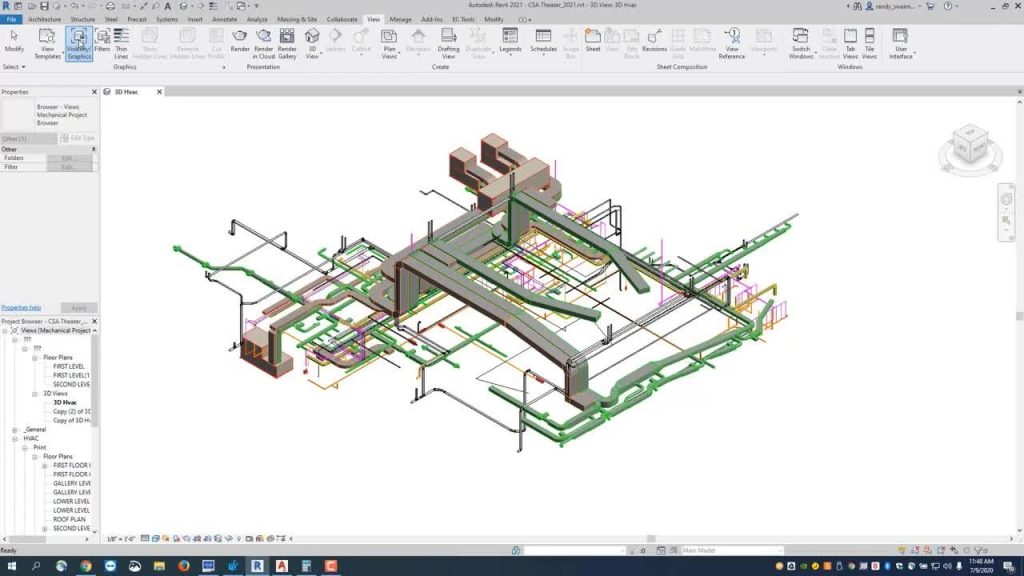Screen dimensions: 1024x576
Task: Click the Text tool in the quick access toolbar
Action: pos(168,6)
